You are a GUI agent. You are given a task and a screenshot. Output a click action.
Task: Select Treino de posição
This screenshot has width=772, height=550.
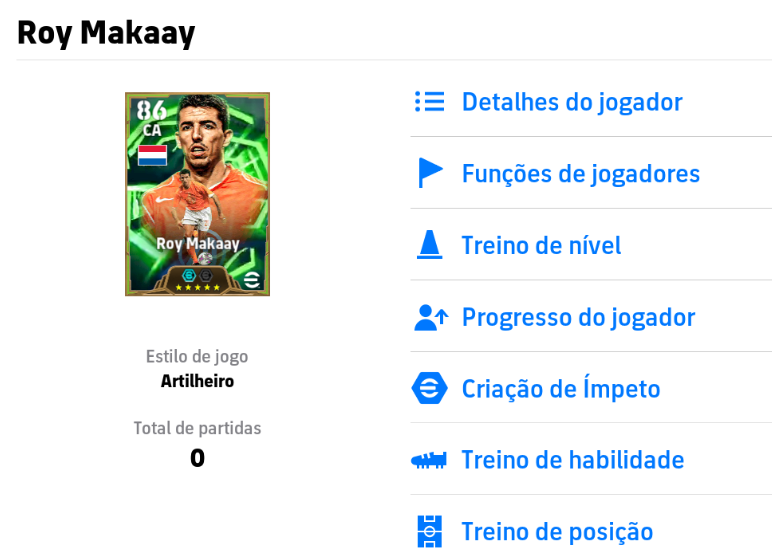coord(557,532)
